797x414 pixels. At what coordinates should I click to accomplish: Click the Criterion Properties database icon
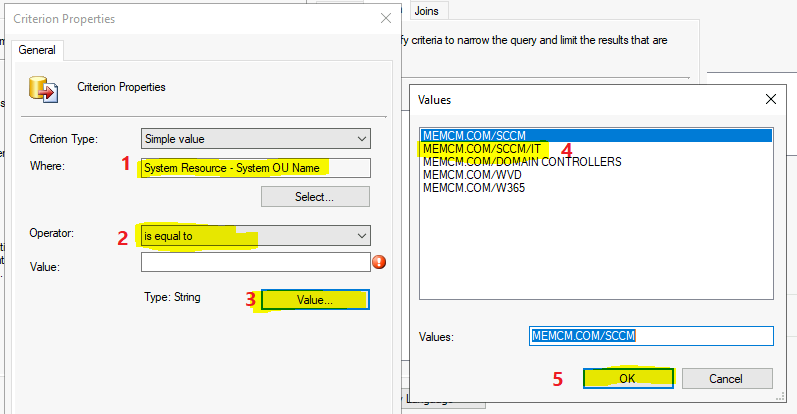click(x=43, y=89)
